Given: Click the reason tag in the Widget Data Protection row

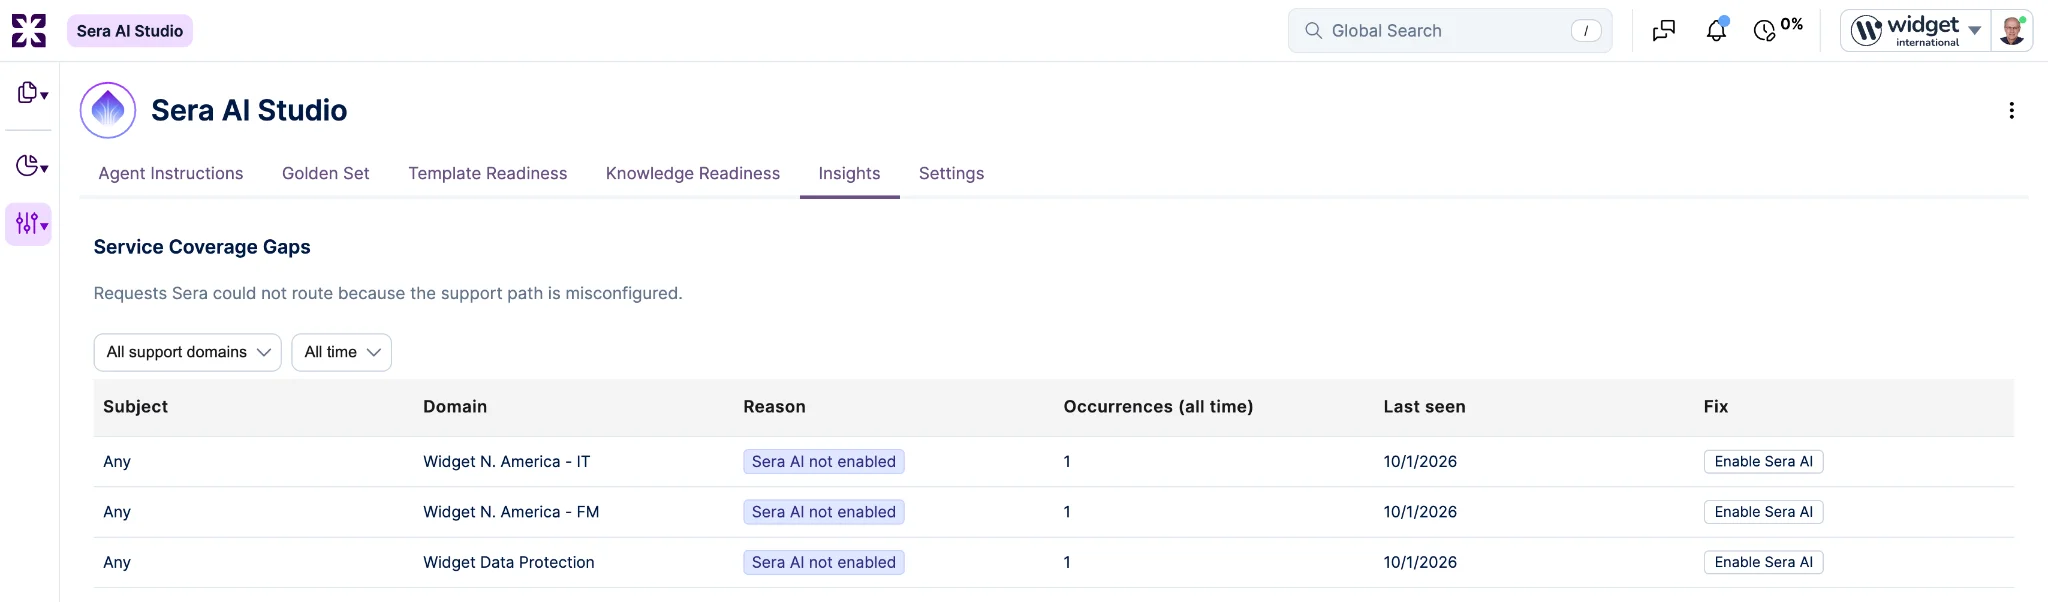Looking at the screenshot, I should (x=824, y=563).
